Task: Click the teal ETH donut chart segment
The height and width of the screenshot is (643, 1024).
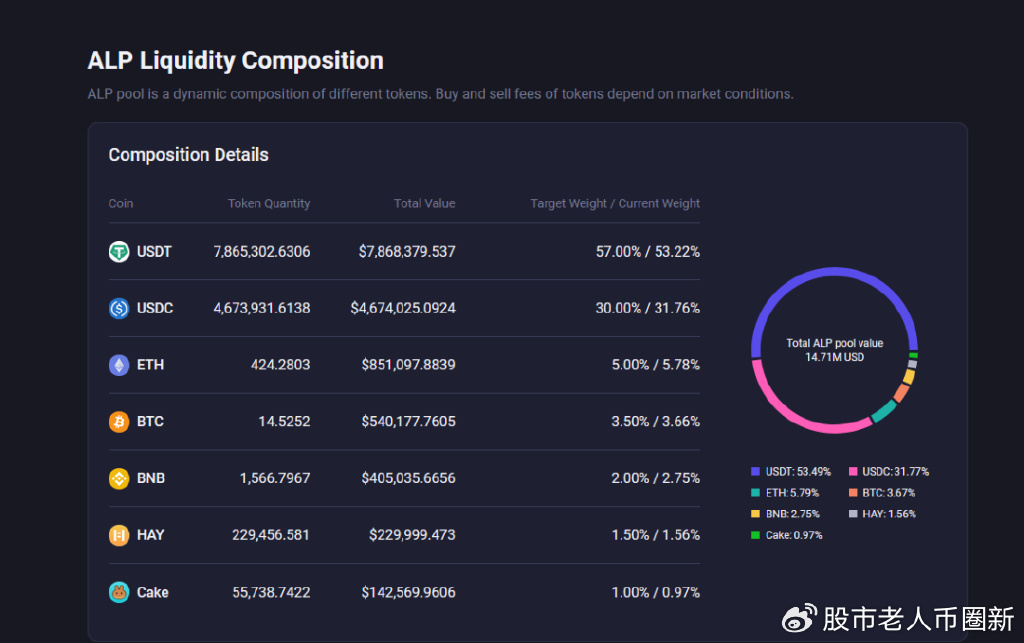Action: point(884,411)
